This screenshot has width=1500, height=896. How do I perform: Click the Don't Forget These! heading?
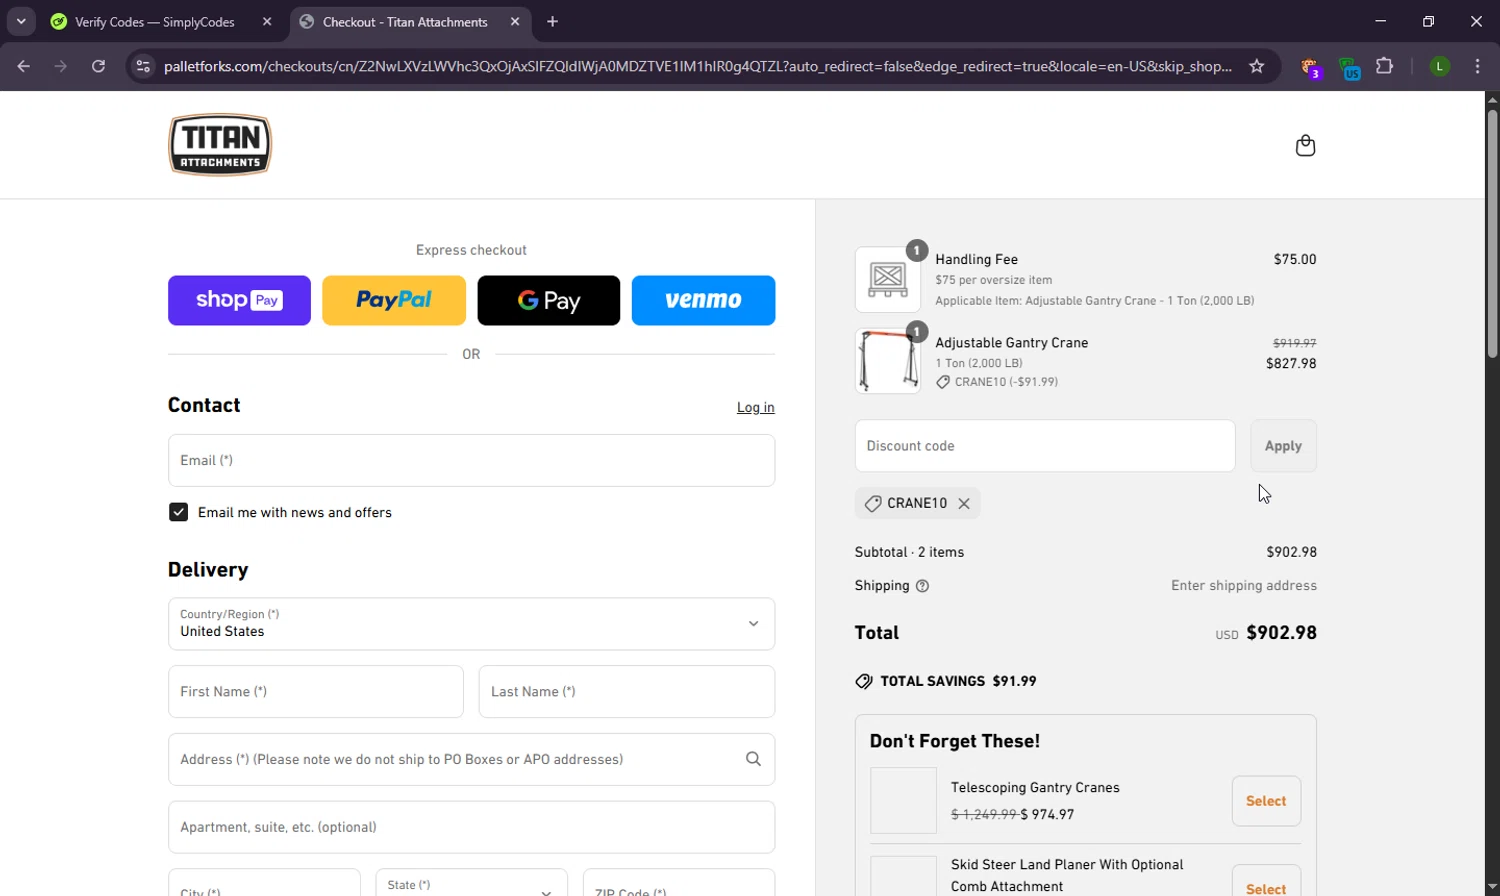(955, 741)
